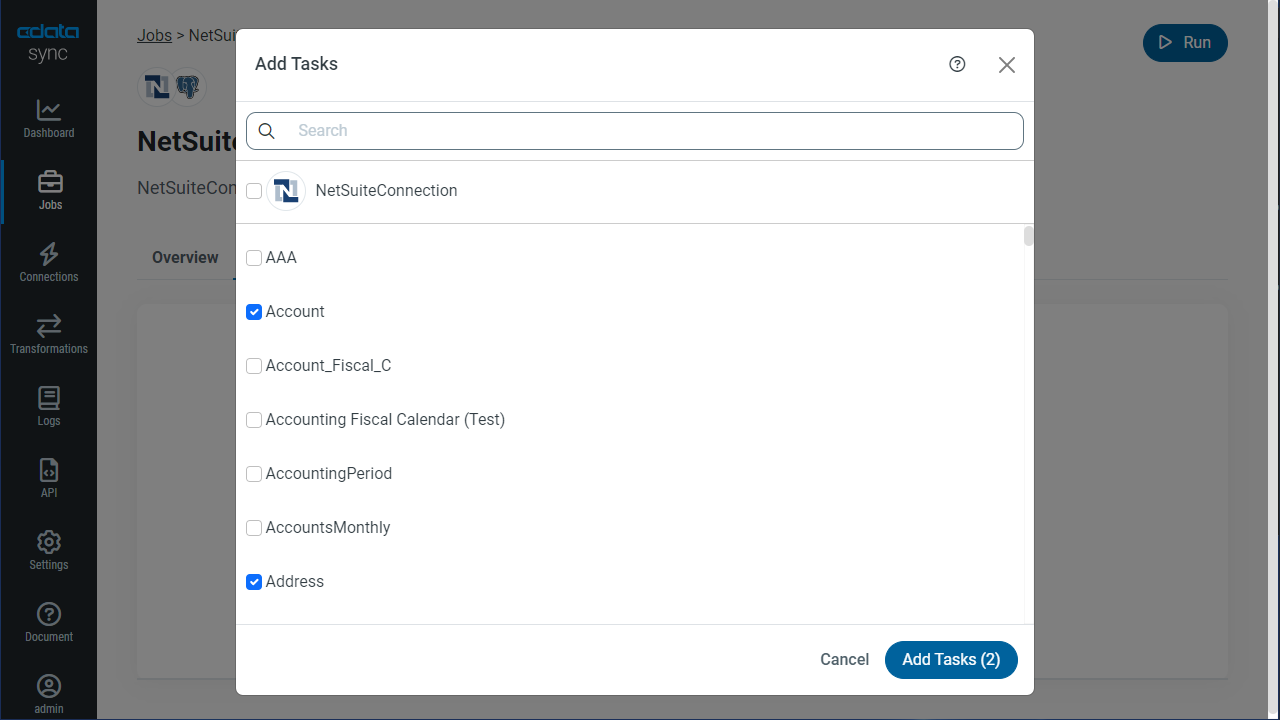This screenshot has width=1280, height=720.
Task: Click the help question icon in dialog
Action: [957, 64]
